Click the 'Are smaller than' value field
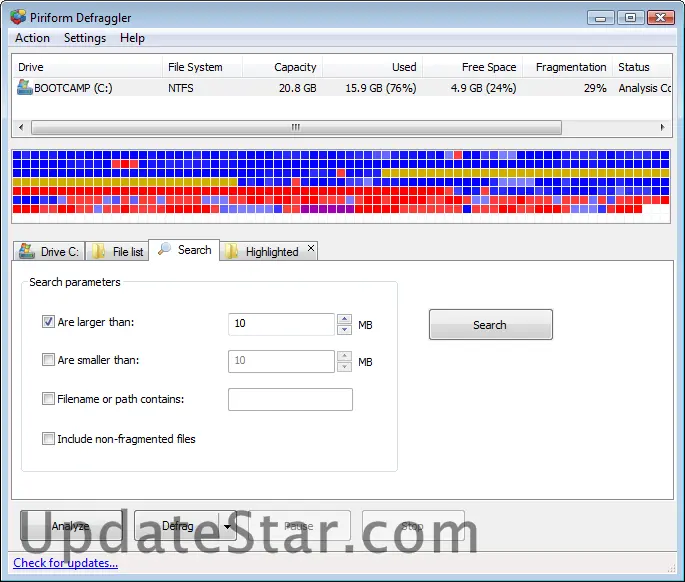 tap(281, 361)
